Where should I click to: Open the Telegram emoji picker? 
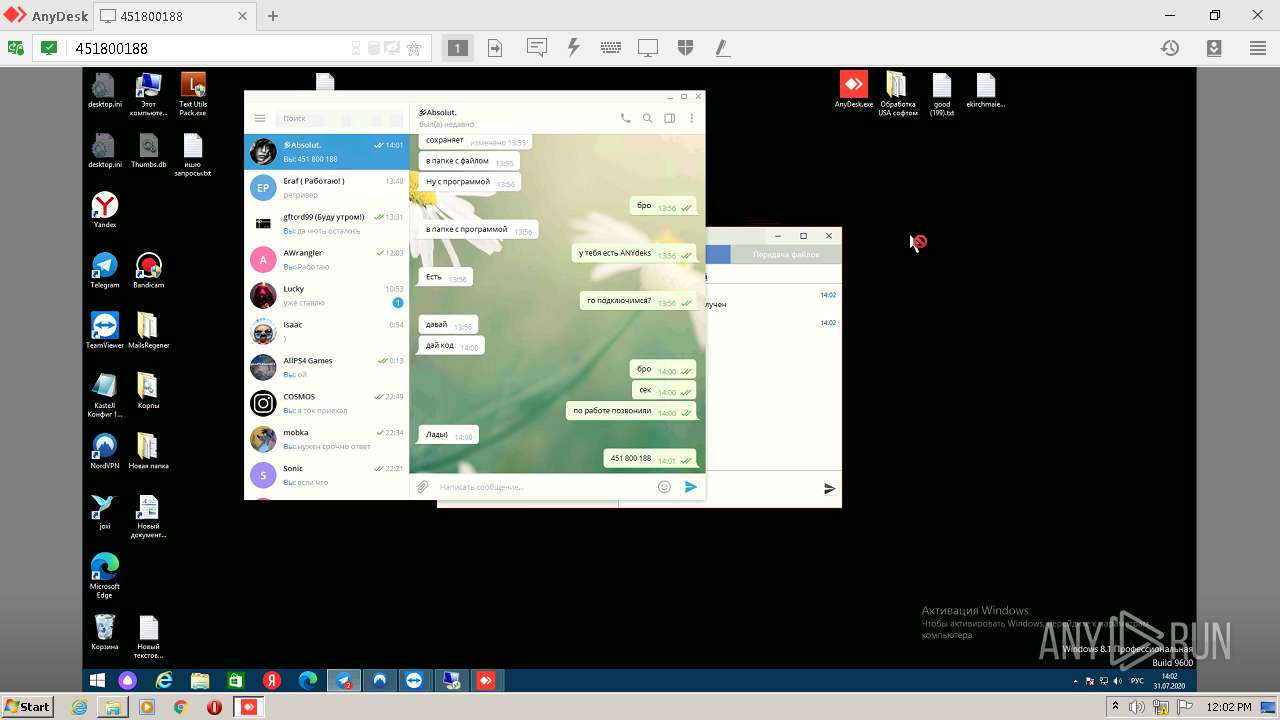coord(664,487)
